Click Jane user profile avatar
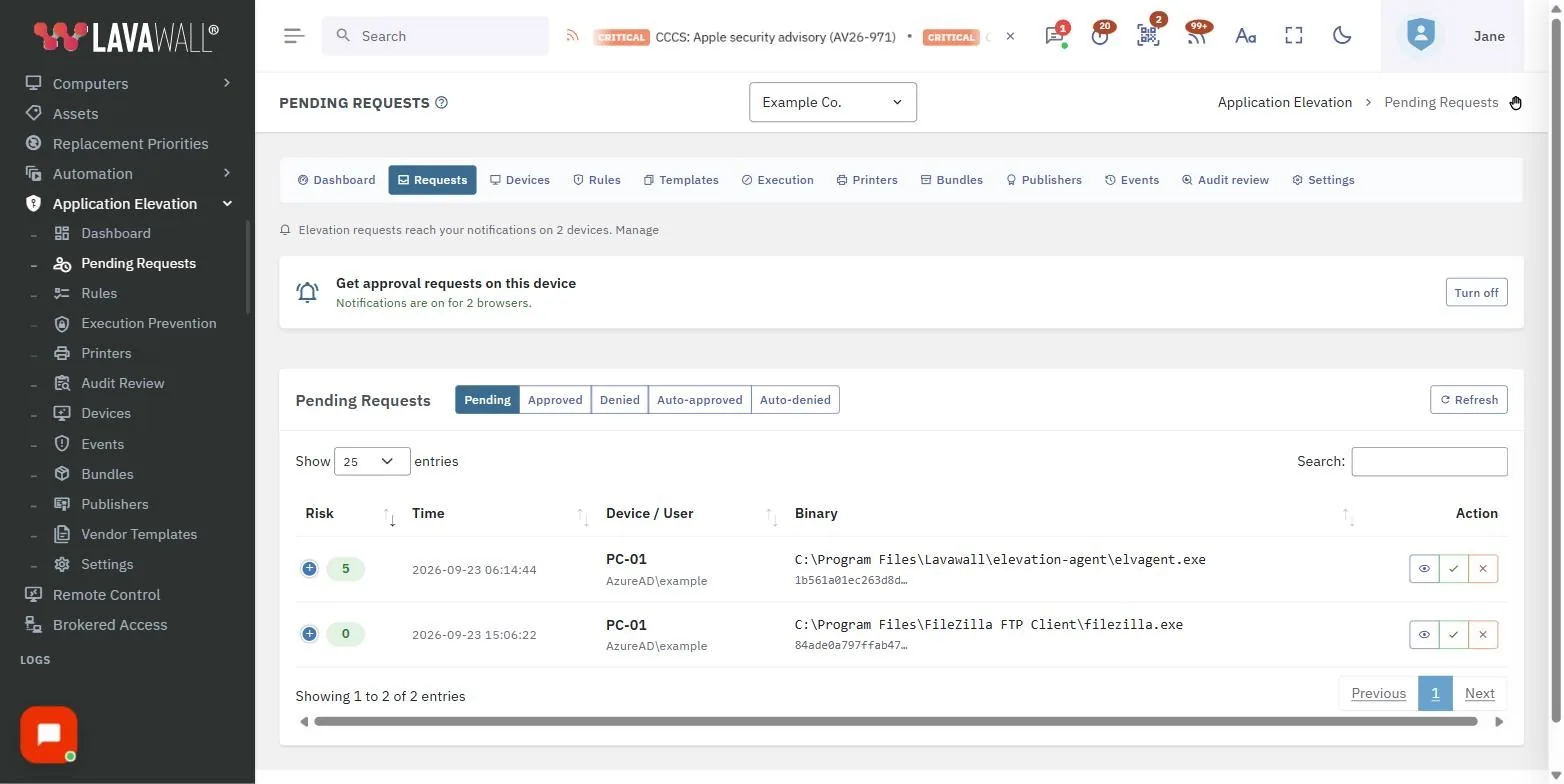The width and height of the screenshot is (1564, 784). tap(1420, 36)
